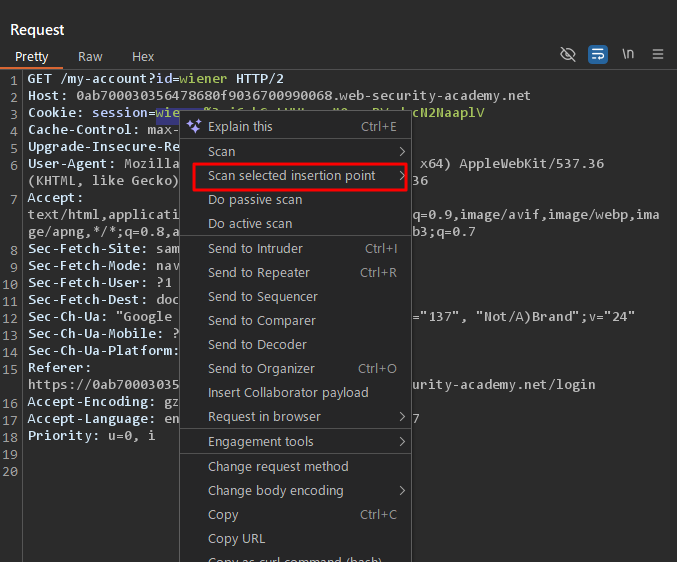677x562 pixels.
Task: Expand the Scan submenu arrow
Action: pos(402,152)
